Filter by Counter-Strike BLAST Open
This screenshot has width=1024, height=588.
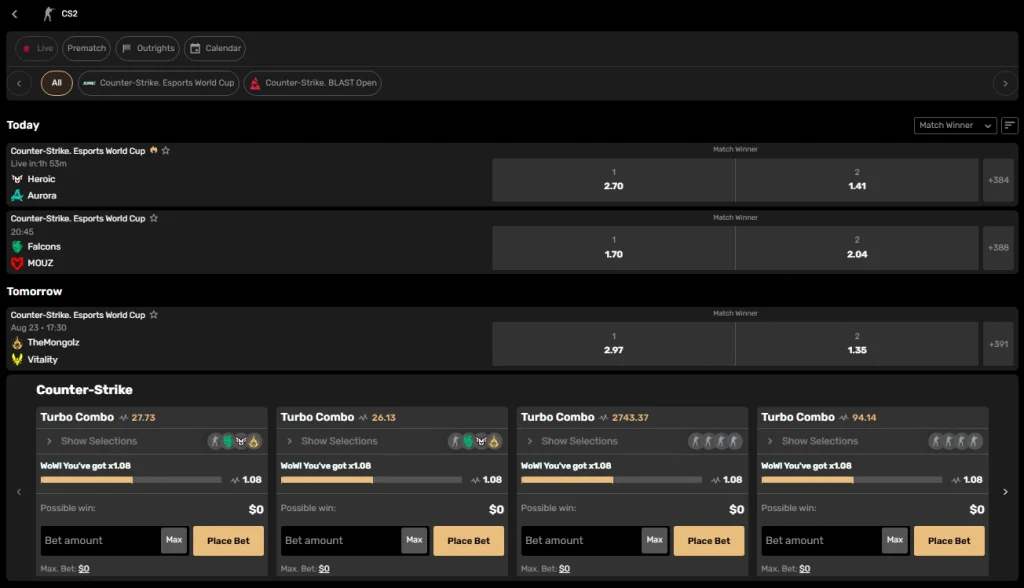[x=313, y=83]
